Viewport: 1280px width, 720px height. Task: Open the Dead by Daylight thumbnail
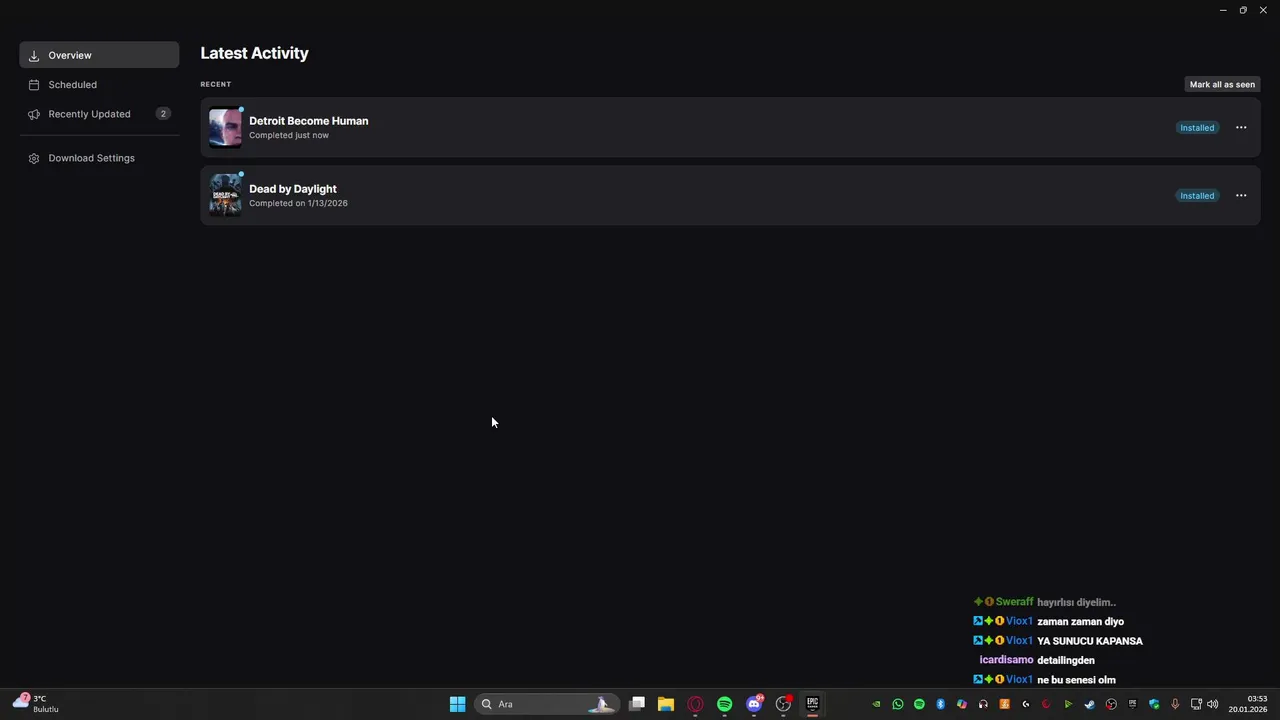tap(225, 195)
